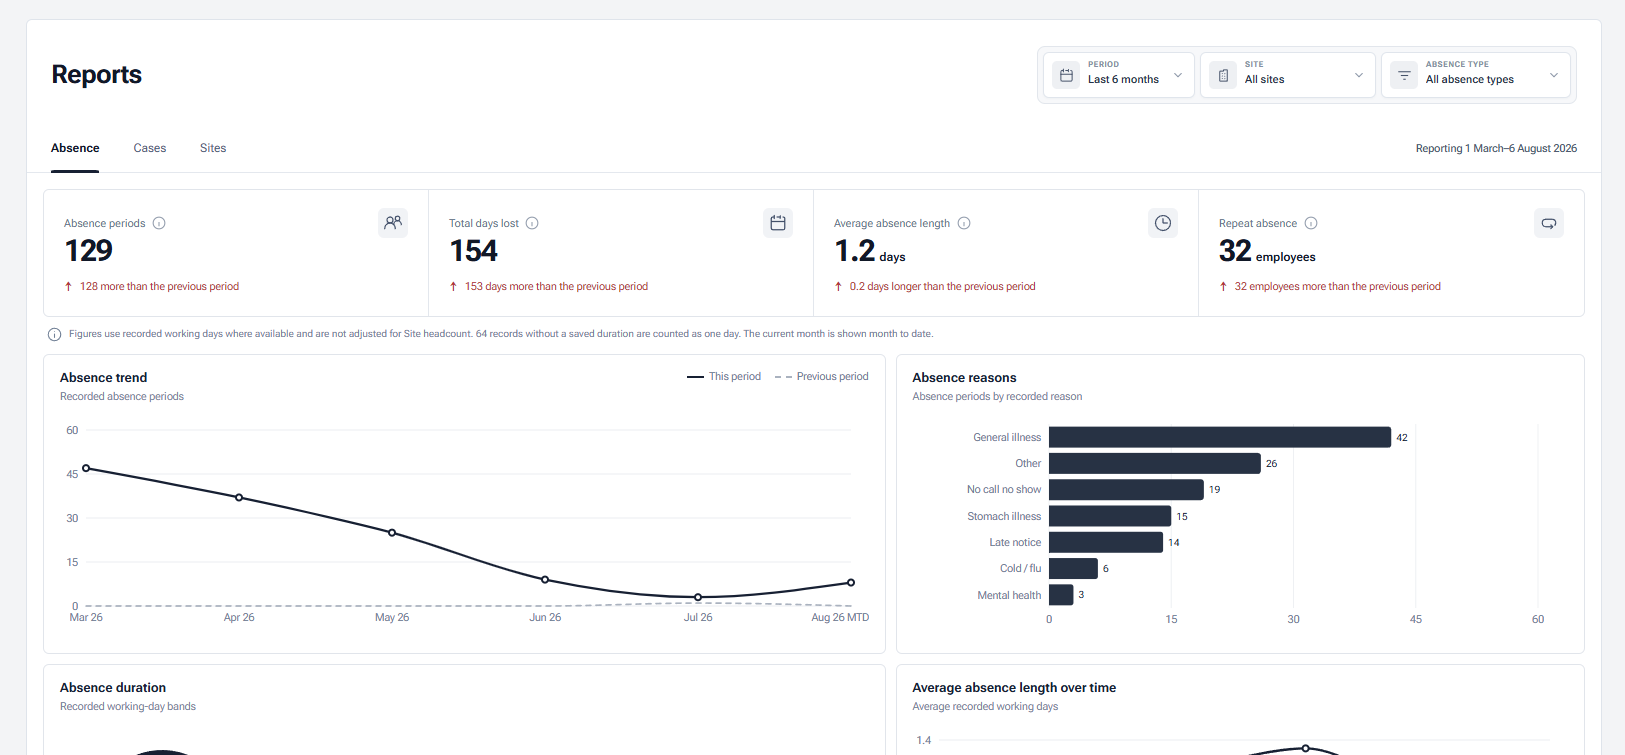This screenshot has height=755, width=1625.
Task: Open the Period dropdown showing Last 6 months
Action: [x=1119, y=75]
